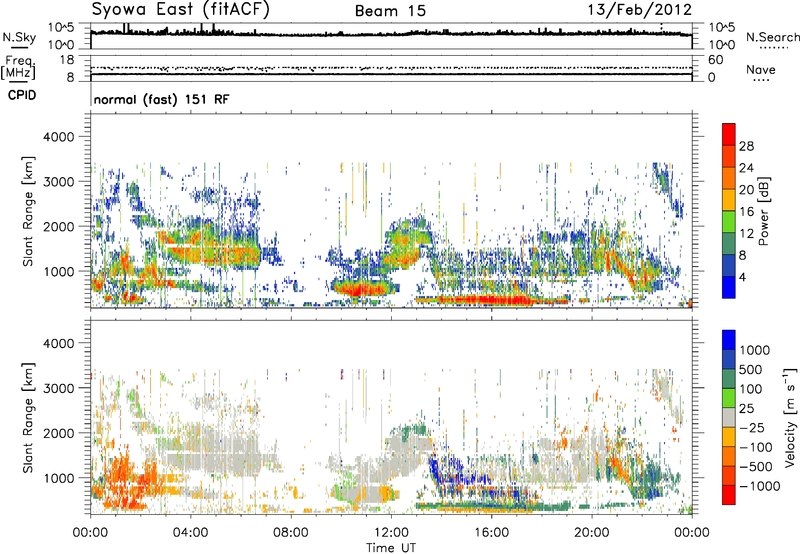Click "Slant Range [km]" label of velocity panel
Screen dimensions: 800x554
tap(28, 417)
